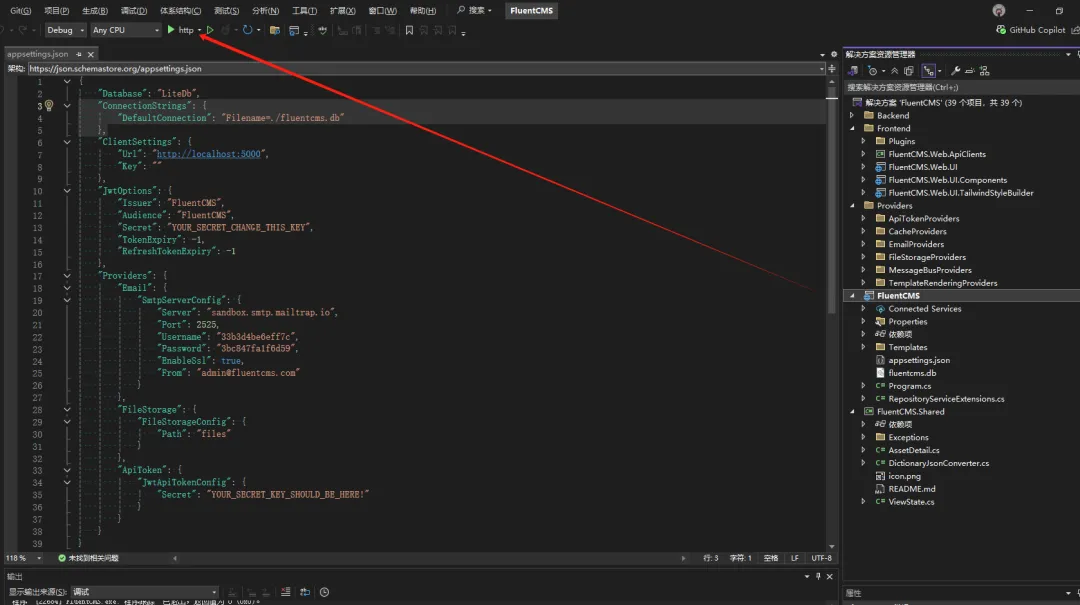Open Program.cs from Solution Explorer
The width and height of the screenshot is (1080, 605).
tap(909, 386)
